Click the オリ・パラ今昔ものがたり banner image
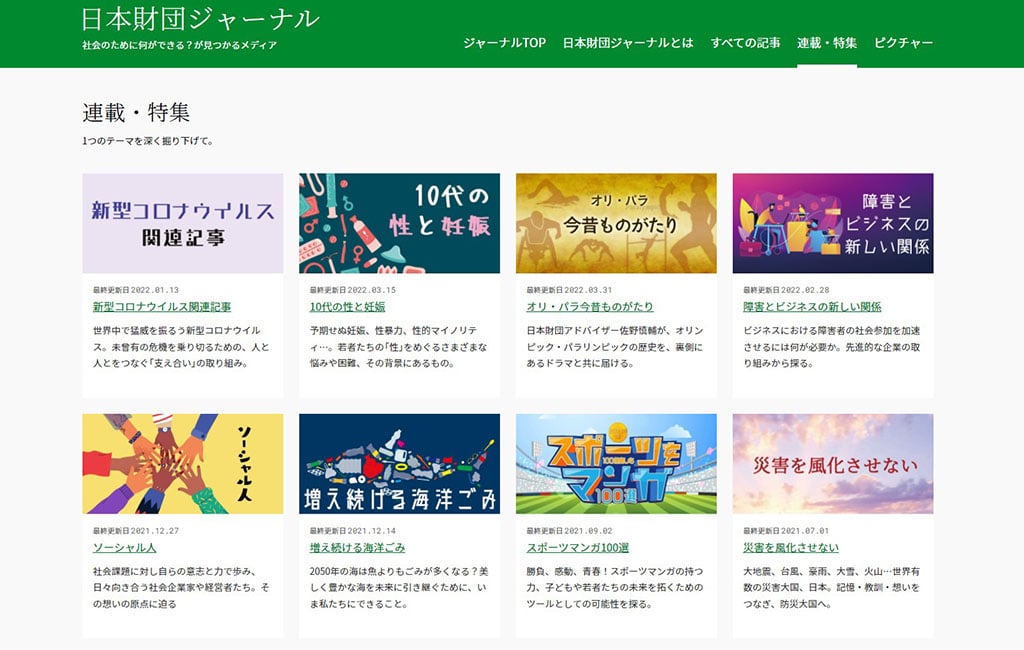Screen dimensions: 1024x650 [x=616, y=223]
